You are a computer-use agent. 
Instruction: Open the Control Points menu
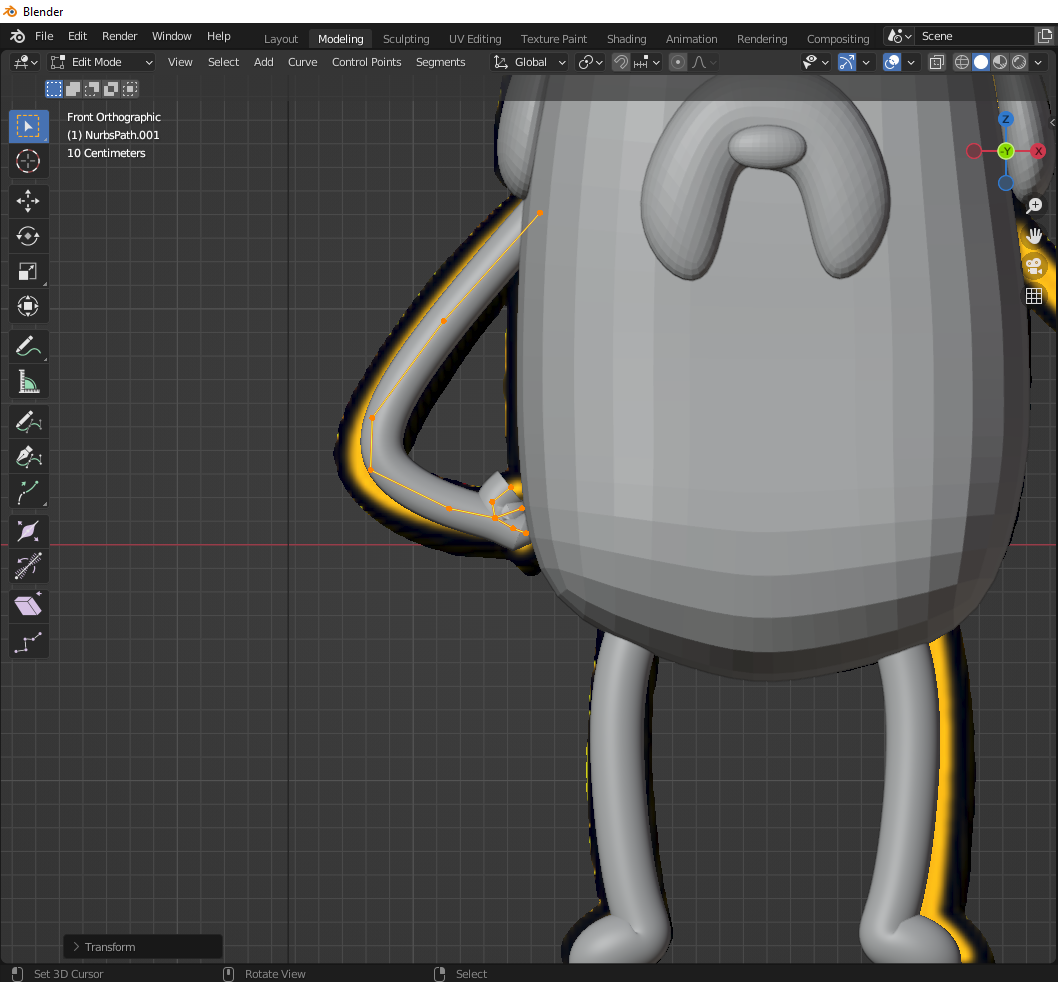click(366, 63)
